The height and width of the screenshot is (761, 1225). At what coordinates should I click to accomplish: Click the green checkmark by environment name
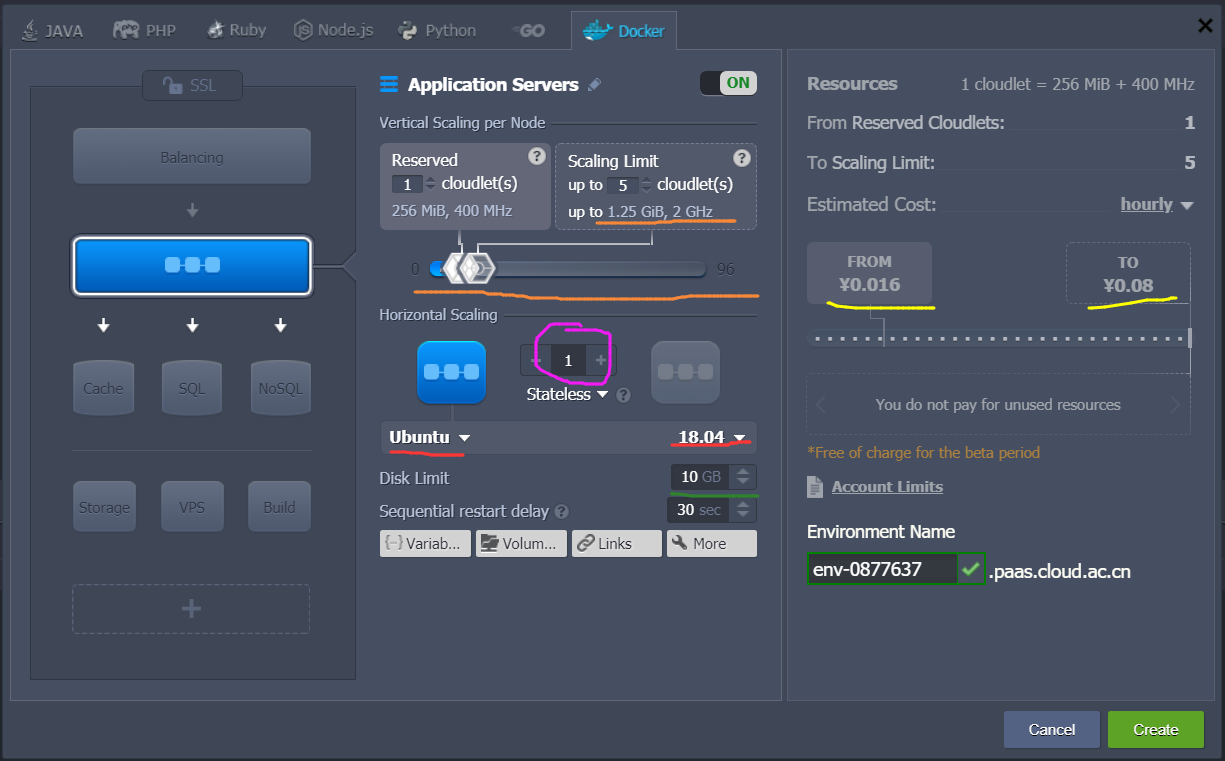(x=970, y=570)
